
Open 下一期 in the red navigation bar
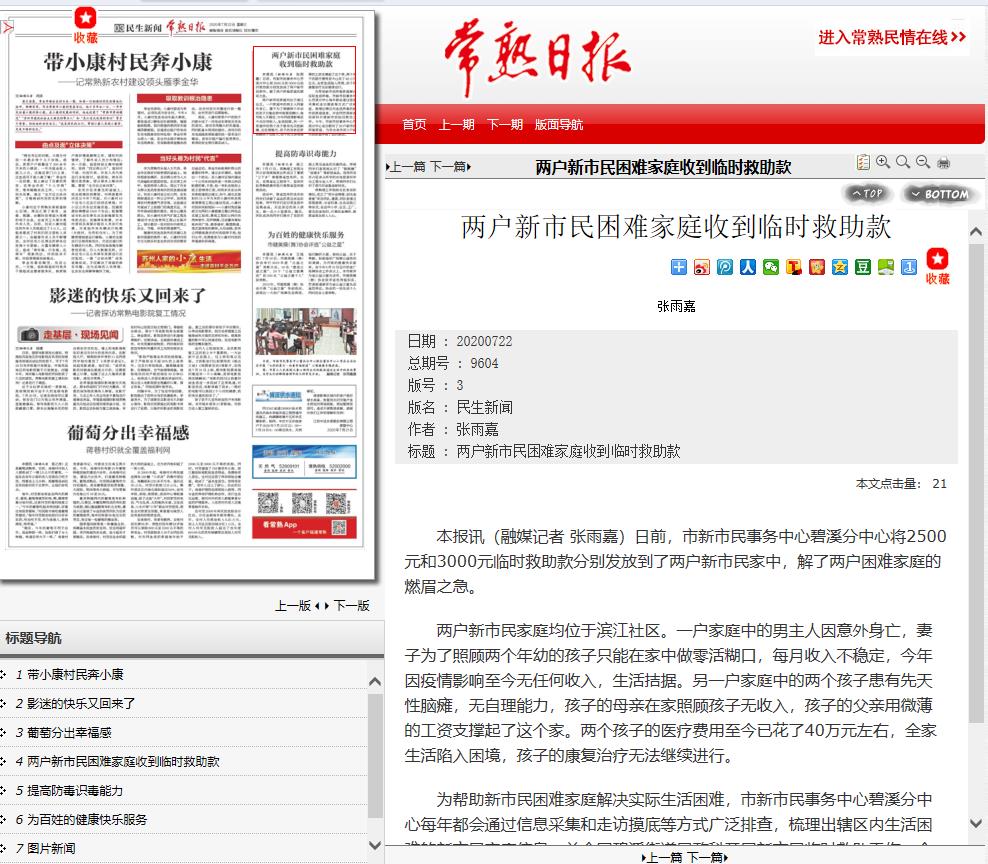pos(505,125)
